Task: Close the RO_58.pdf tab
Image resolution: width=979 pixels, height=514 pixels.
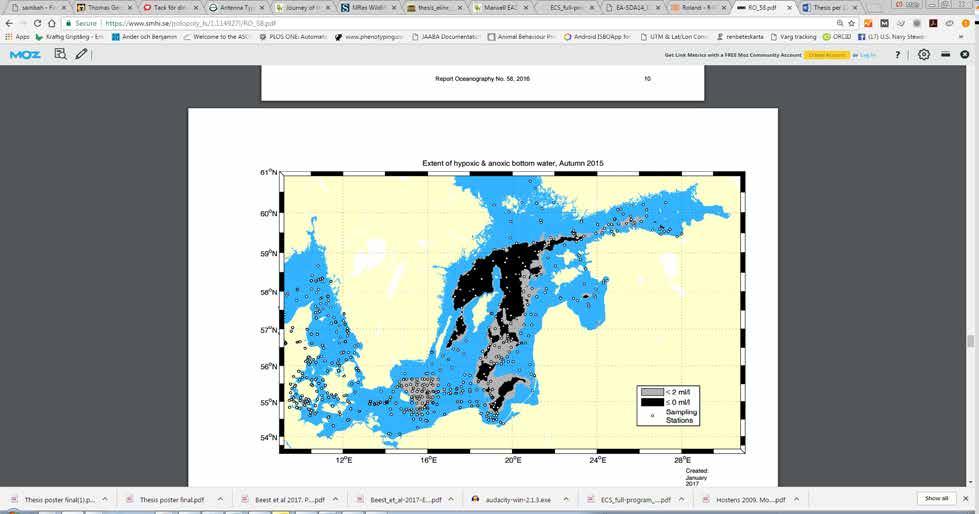Action: click(789, 7)
